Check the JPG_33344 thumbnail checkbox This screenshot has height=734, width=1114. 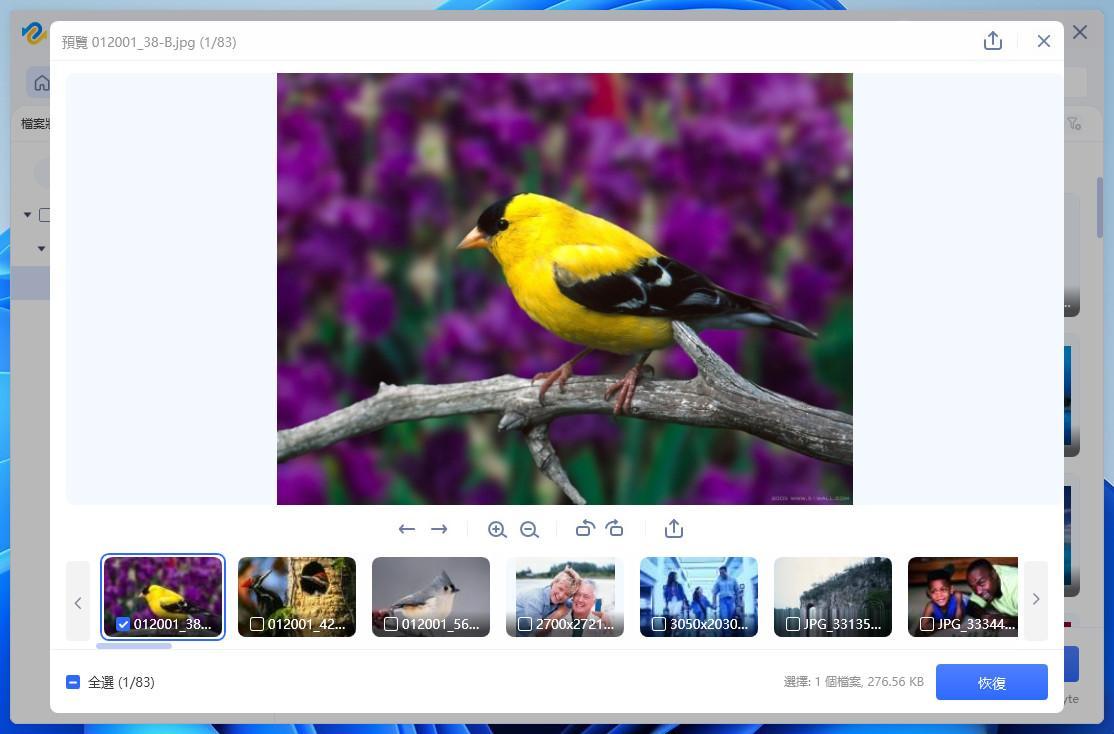(x=926, y=625)
